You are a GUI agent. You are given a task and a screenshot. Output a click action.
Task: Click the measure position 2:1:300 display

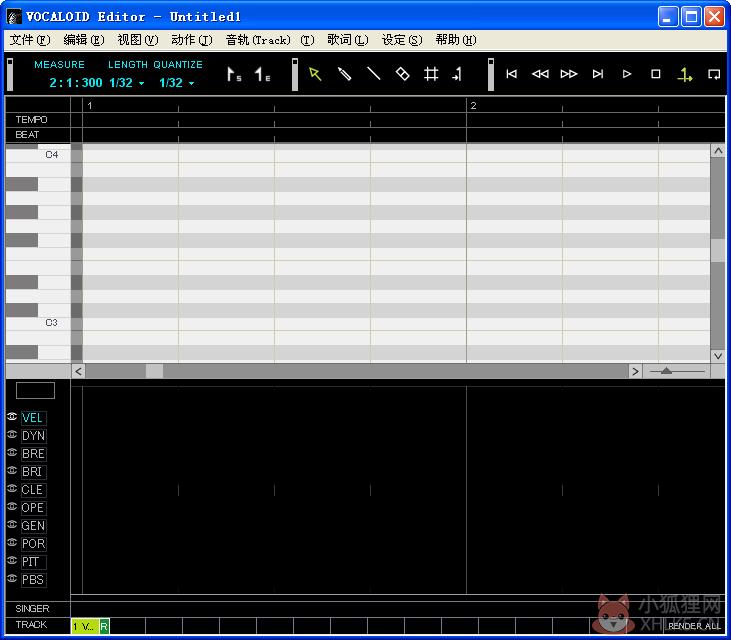(x=76, y=83)
